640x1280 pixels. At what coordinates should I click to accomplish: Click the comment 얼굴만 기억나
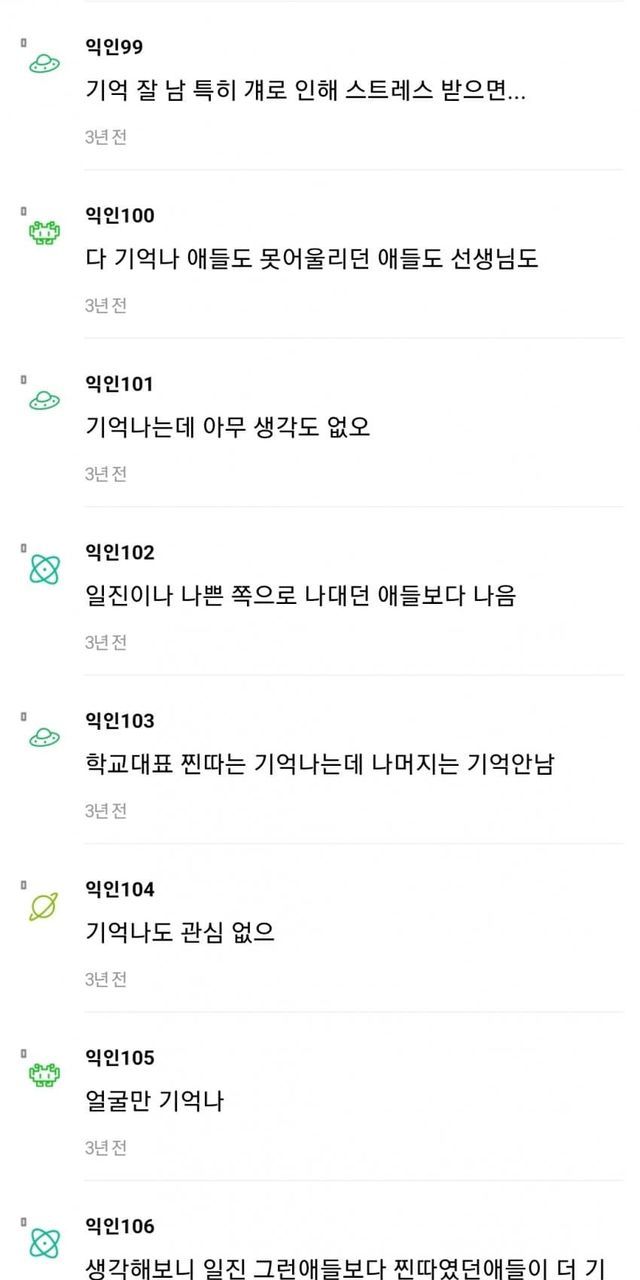pos(155,1102)
